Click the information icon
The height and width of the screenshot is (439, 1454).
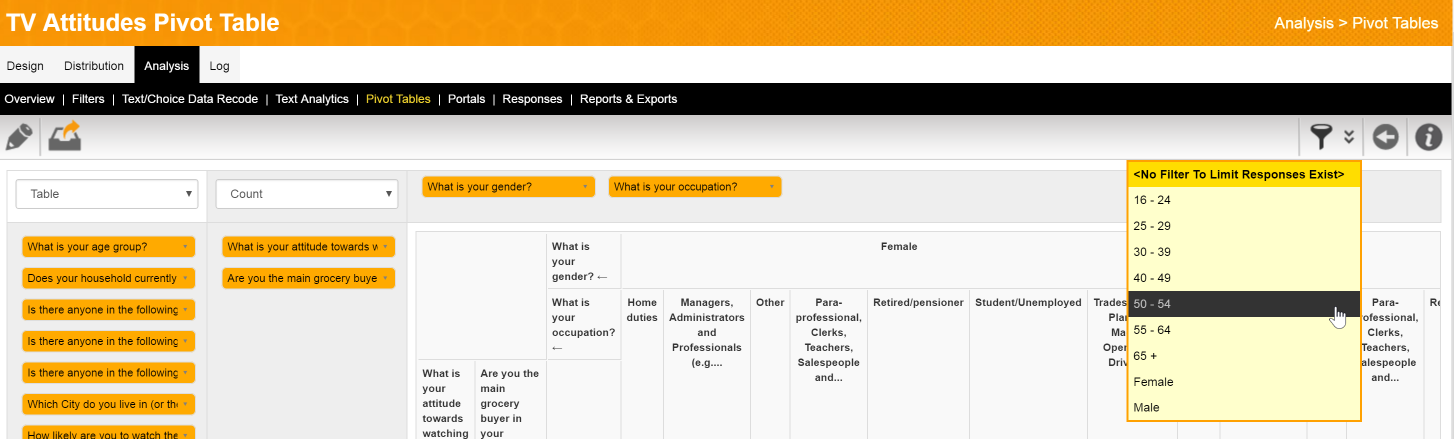click(x=1429, y=136)
